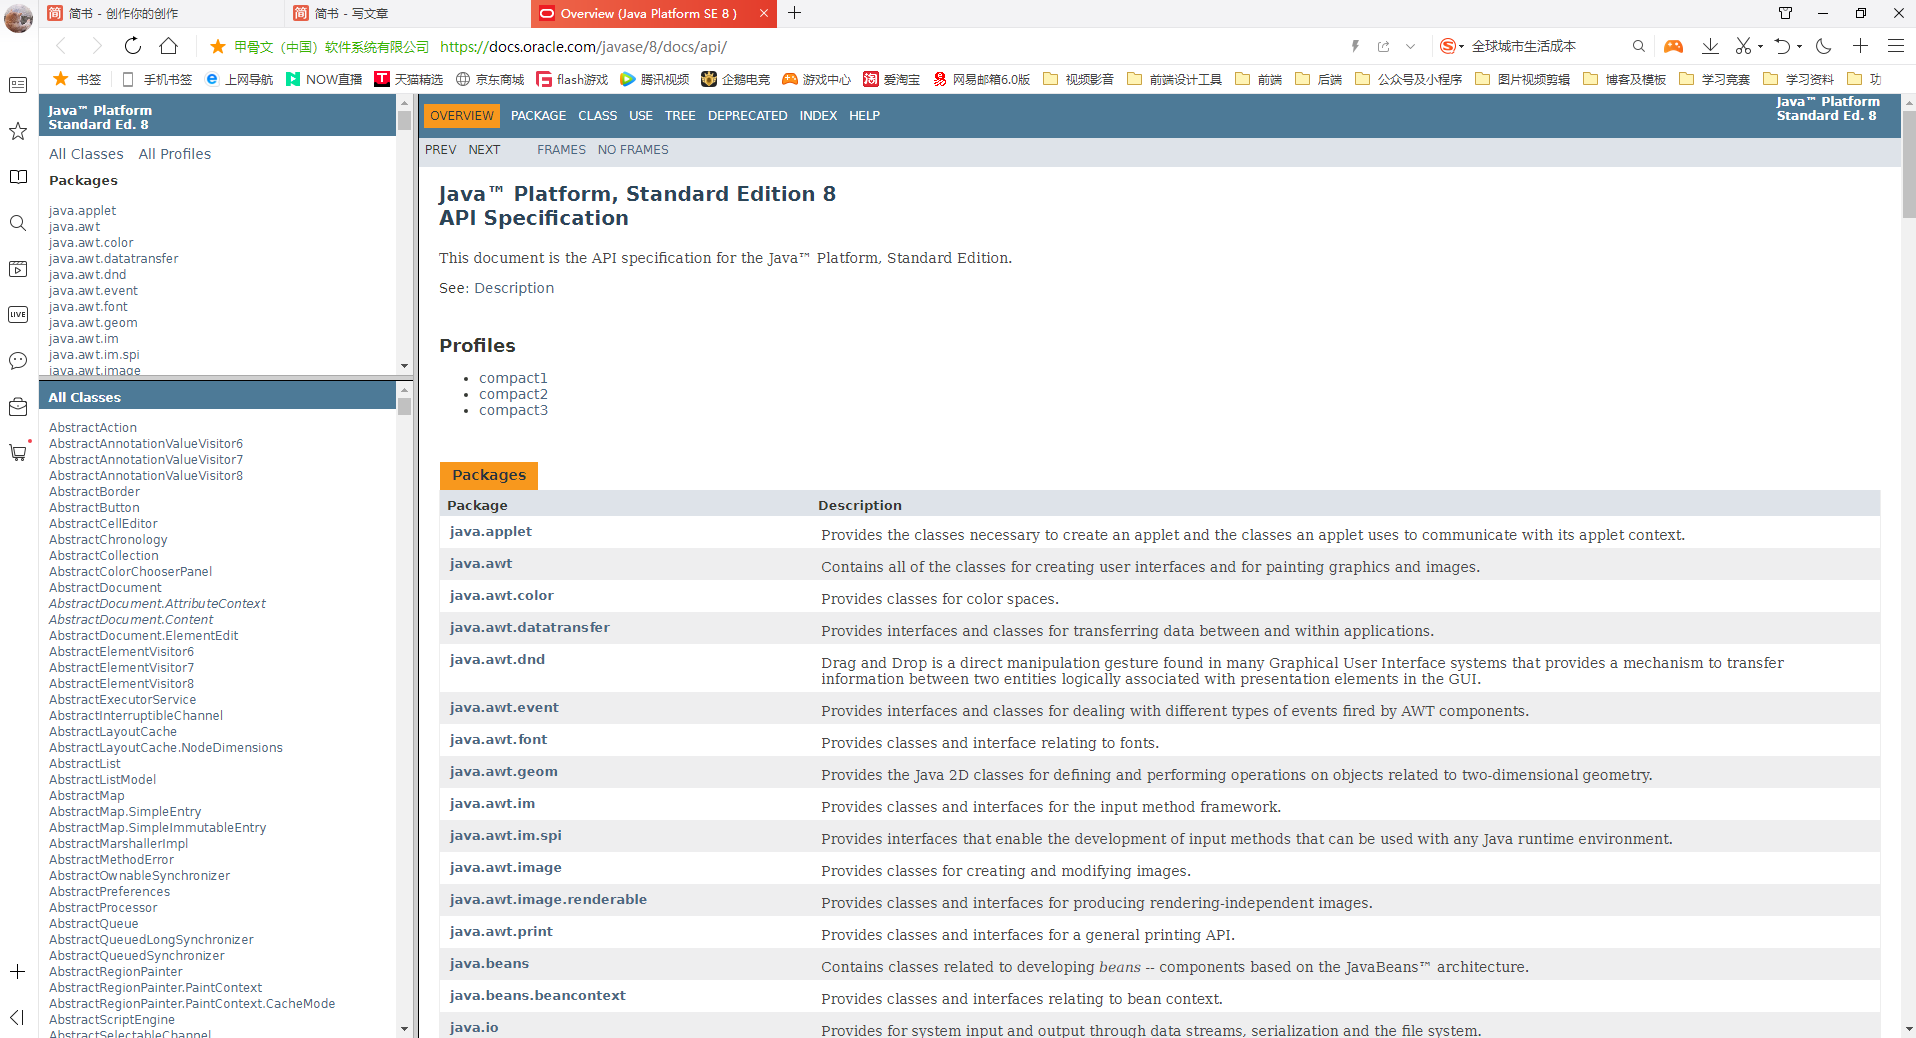Click the lightning speed-mode icon
Image resolution: width=1916 pixels, height=1038 pixels.
click(x=1355, y=46)
